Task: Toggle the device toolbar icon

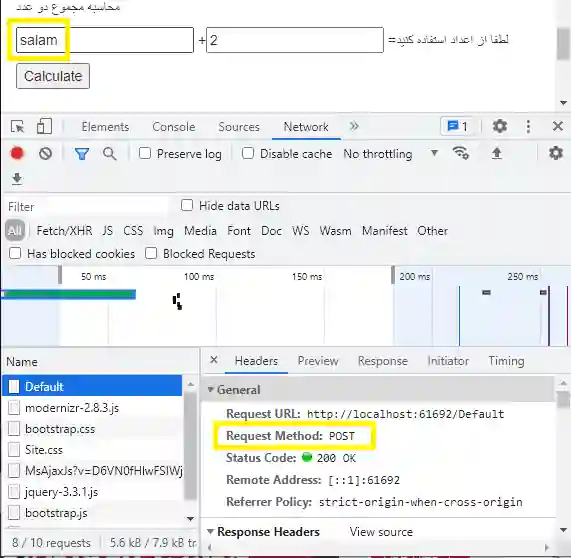Action: 44,127
